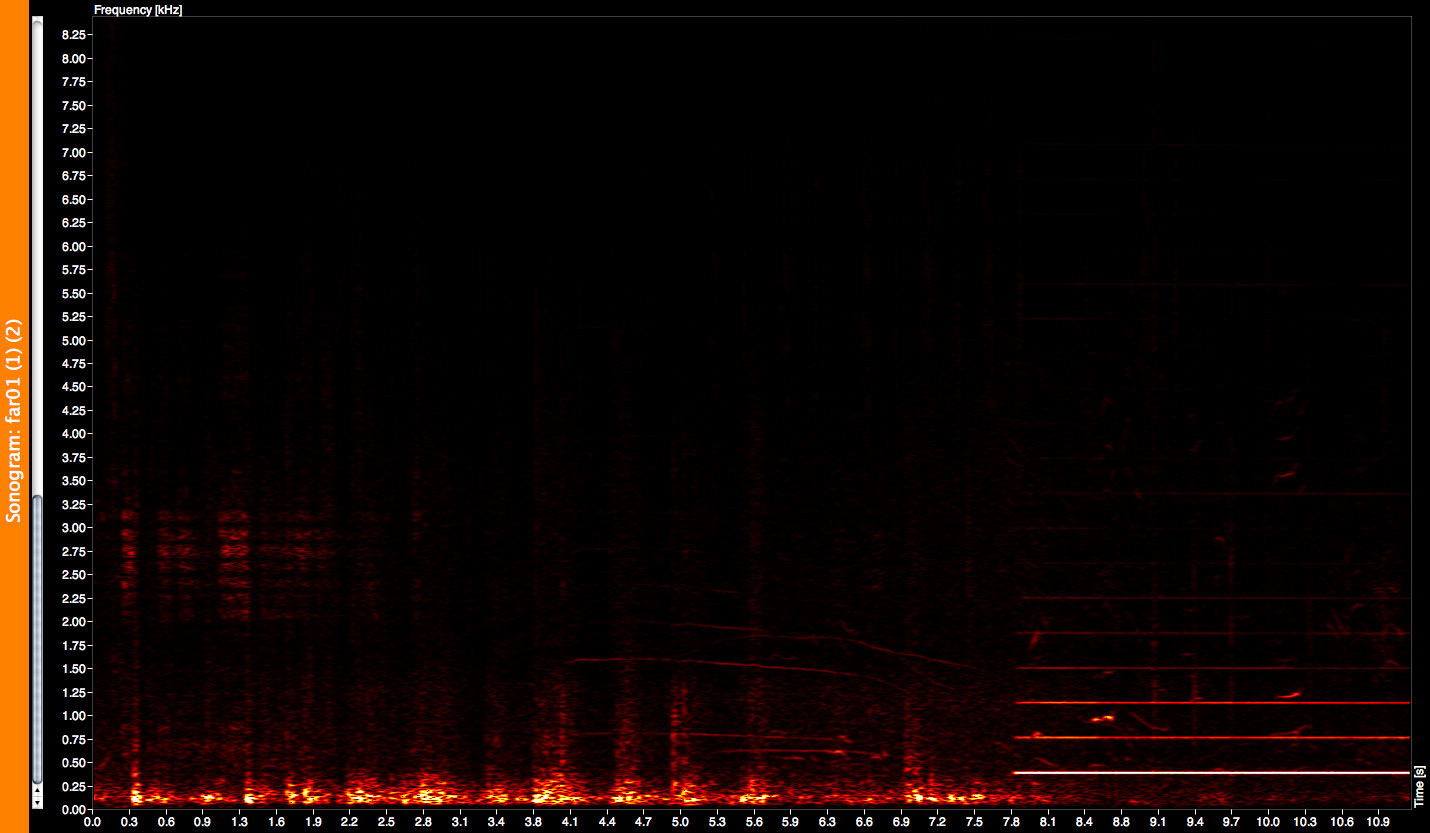Click the 0.0 tick on the time axis
This screenshot has height=833, width=1430.
(x=92, y=822)
